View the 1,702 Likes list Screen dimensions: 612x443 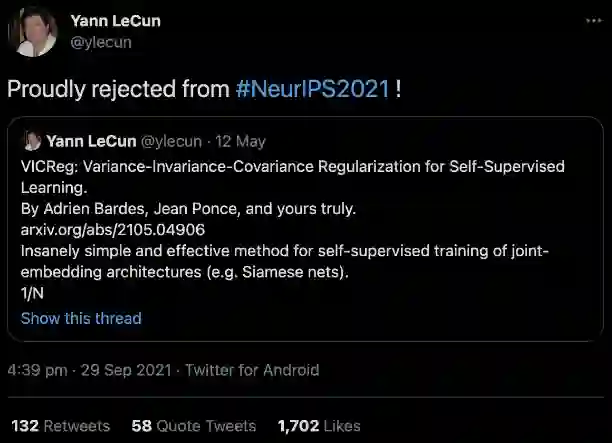(319, 426)
